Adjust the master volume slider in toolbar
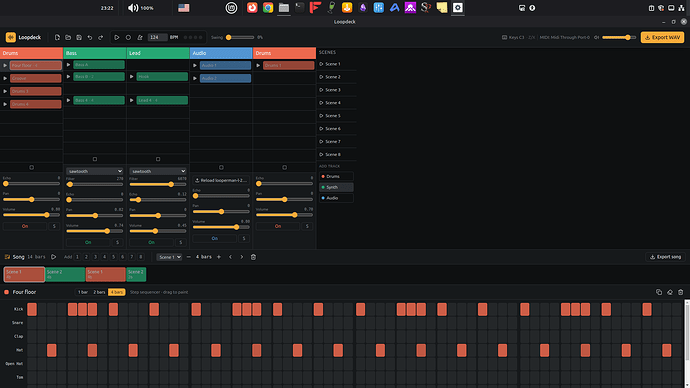 tap(619, 37)
